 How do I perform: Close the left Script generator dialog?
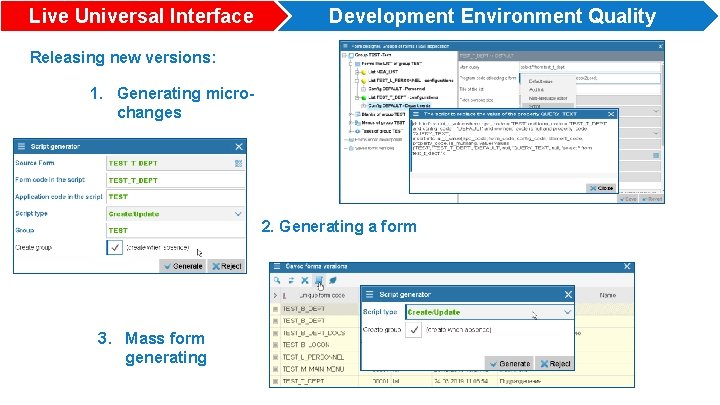coord(239,146)
